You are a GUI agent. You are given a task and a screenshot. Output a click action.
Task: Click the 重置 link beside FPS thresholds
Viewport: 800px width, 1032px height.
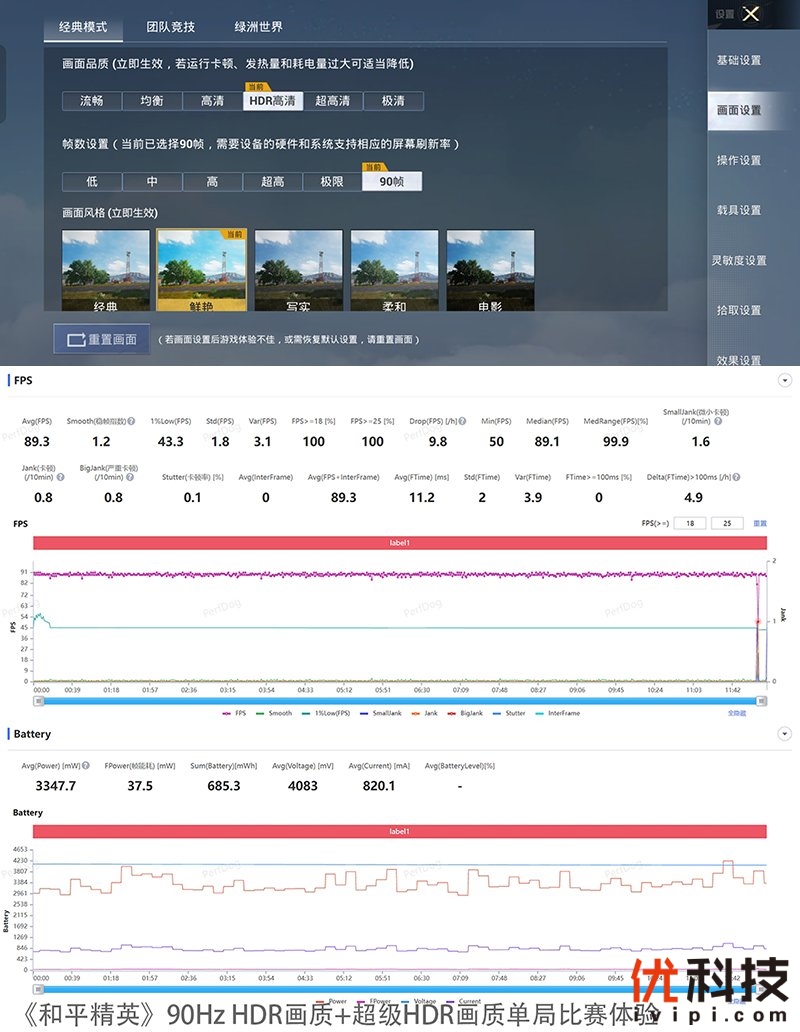(760, 523)
